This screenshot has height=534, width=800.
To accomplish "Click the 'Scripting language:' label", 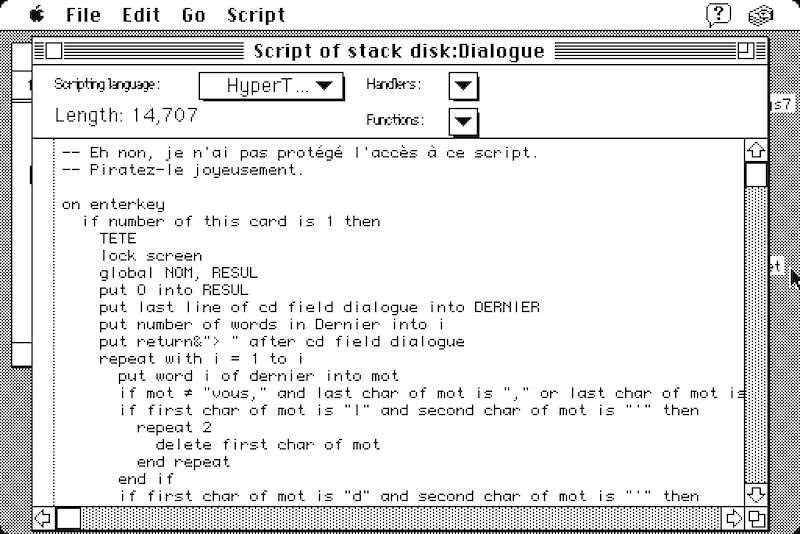I will [107, 84].
